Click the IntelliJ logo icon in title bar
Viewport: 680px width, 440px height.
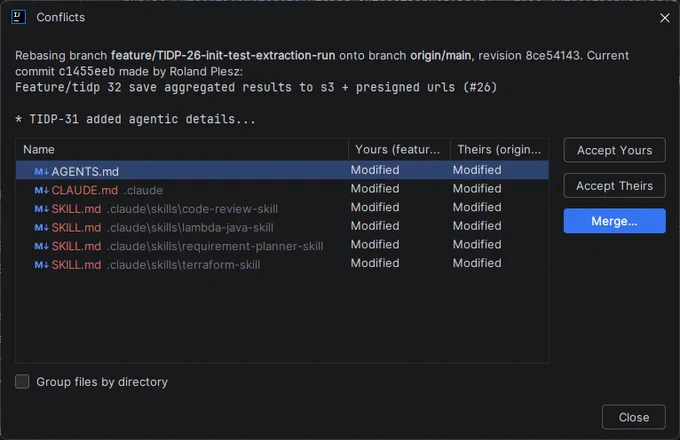[18, 17]
